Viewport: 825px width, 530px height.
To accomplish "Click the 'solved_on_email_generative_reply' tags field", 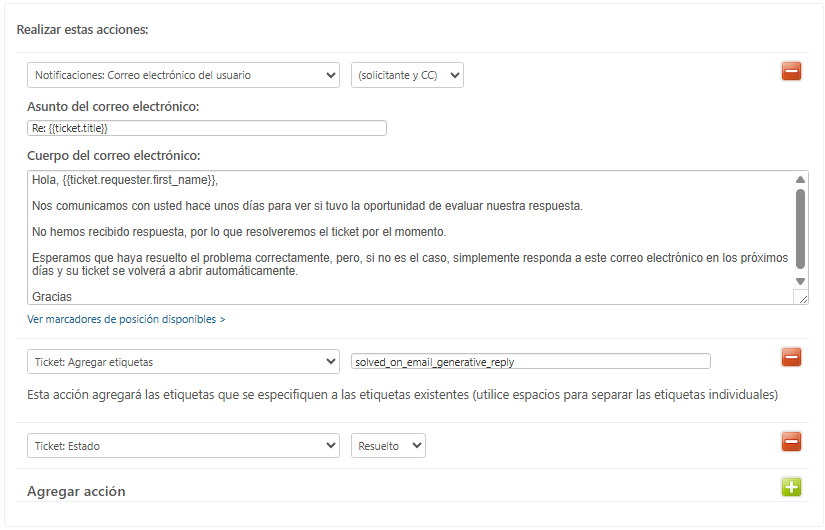I will click(530, 361).
